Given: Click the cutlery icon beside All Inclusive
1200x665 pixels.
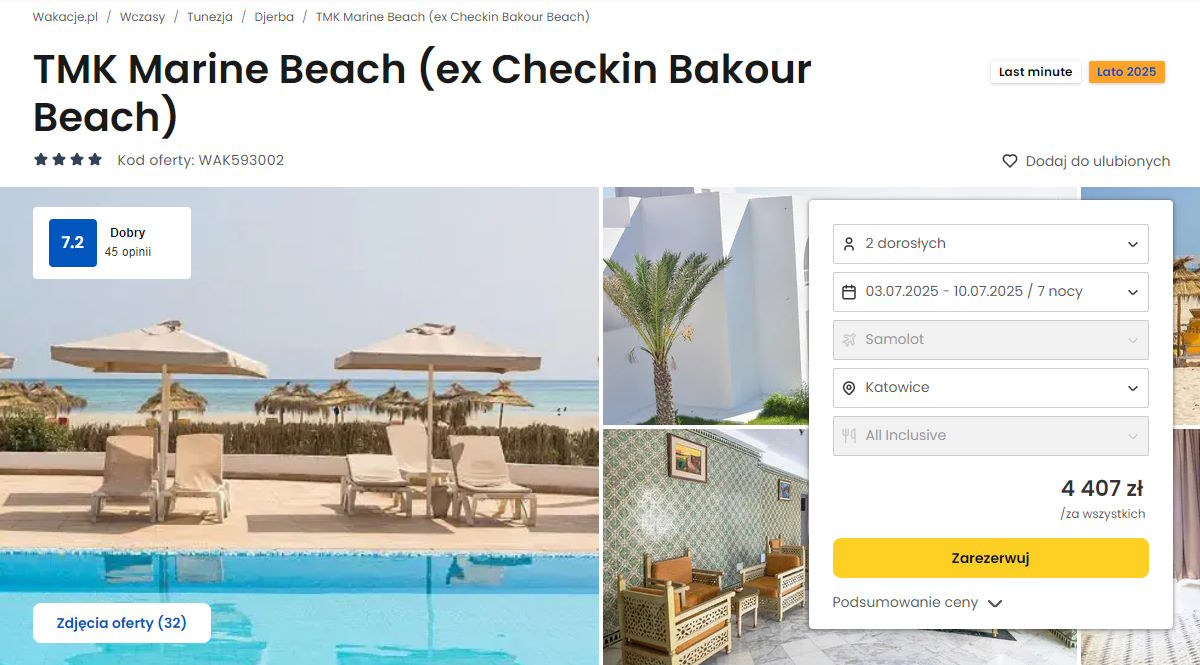Looking at the screenshot, I should (x=849, y=436).
